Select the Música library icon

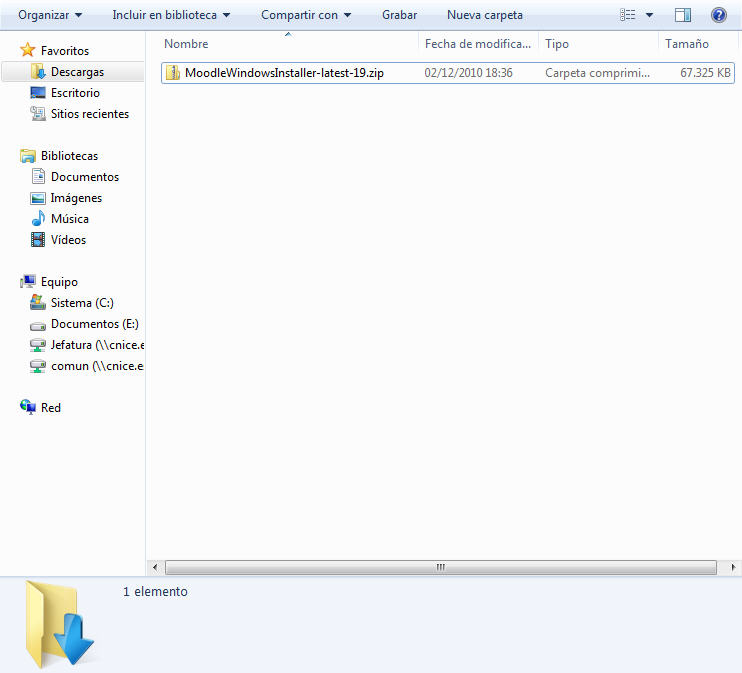(38, 219)
